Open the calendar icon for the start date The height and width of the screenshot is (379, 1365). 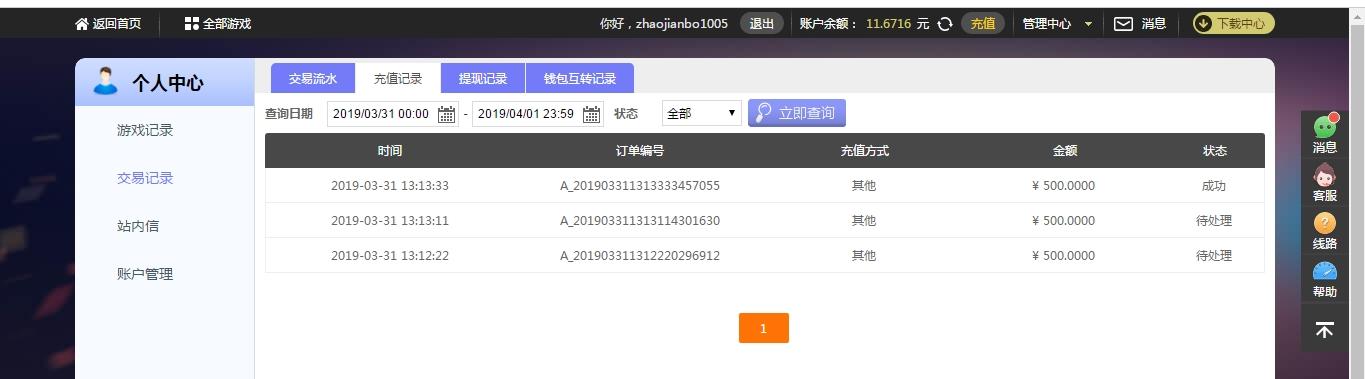(446, 114)
